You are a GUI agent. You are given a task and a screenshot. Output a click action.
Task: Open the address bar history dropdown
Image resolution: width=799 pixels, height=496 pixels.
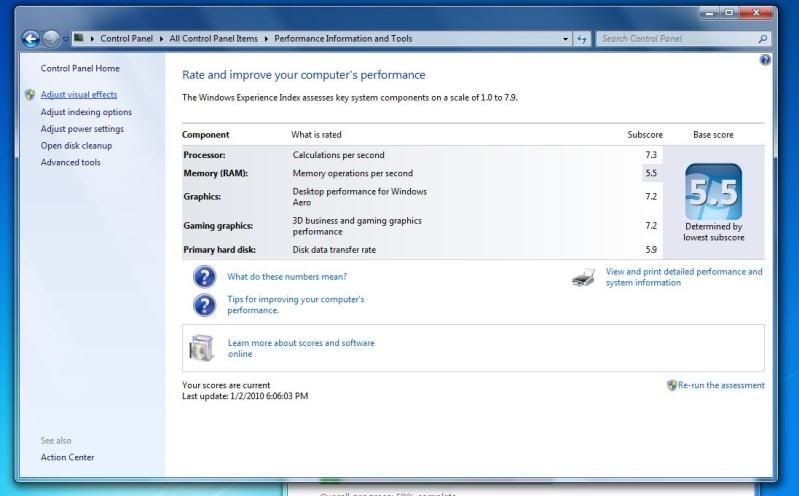(566, 39)
